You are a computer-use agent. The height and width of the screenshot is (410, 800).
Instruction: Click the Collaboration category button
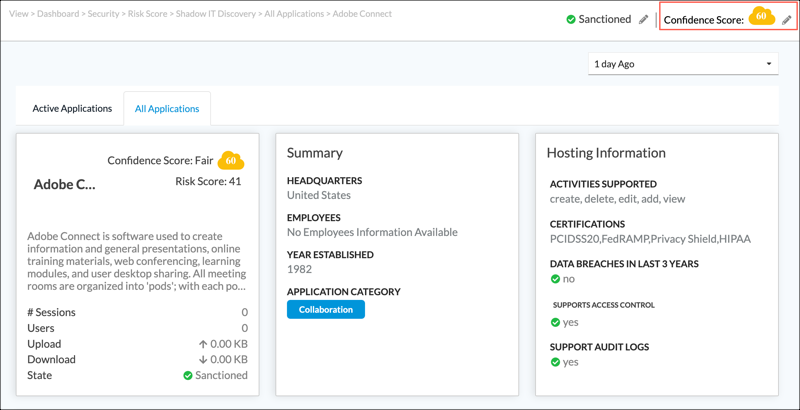point(326,310)
